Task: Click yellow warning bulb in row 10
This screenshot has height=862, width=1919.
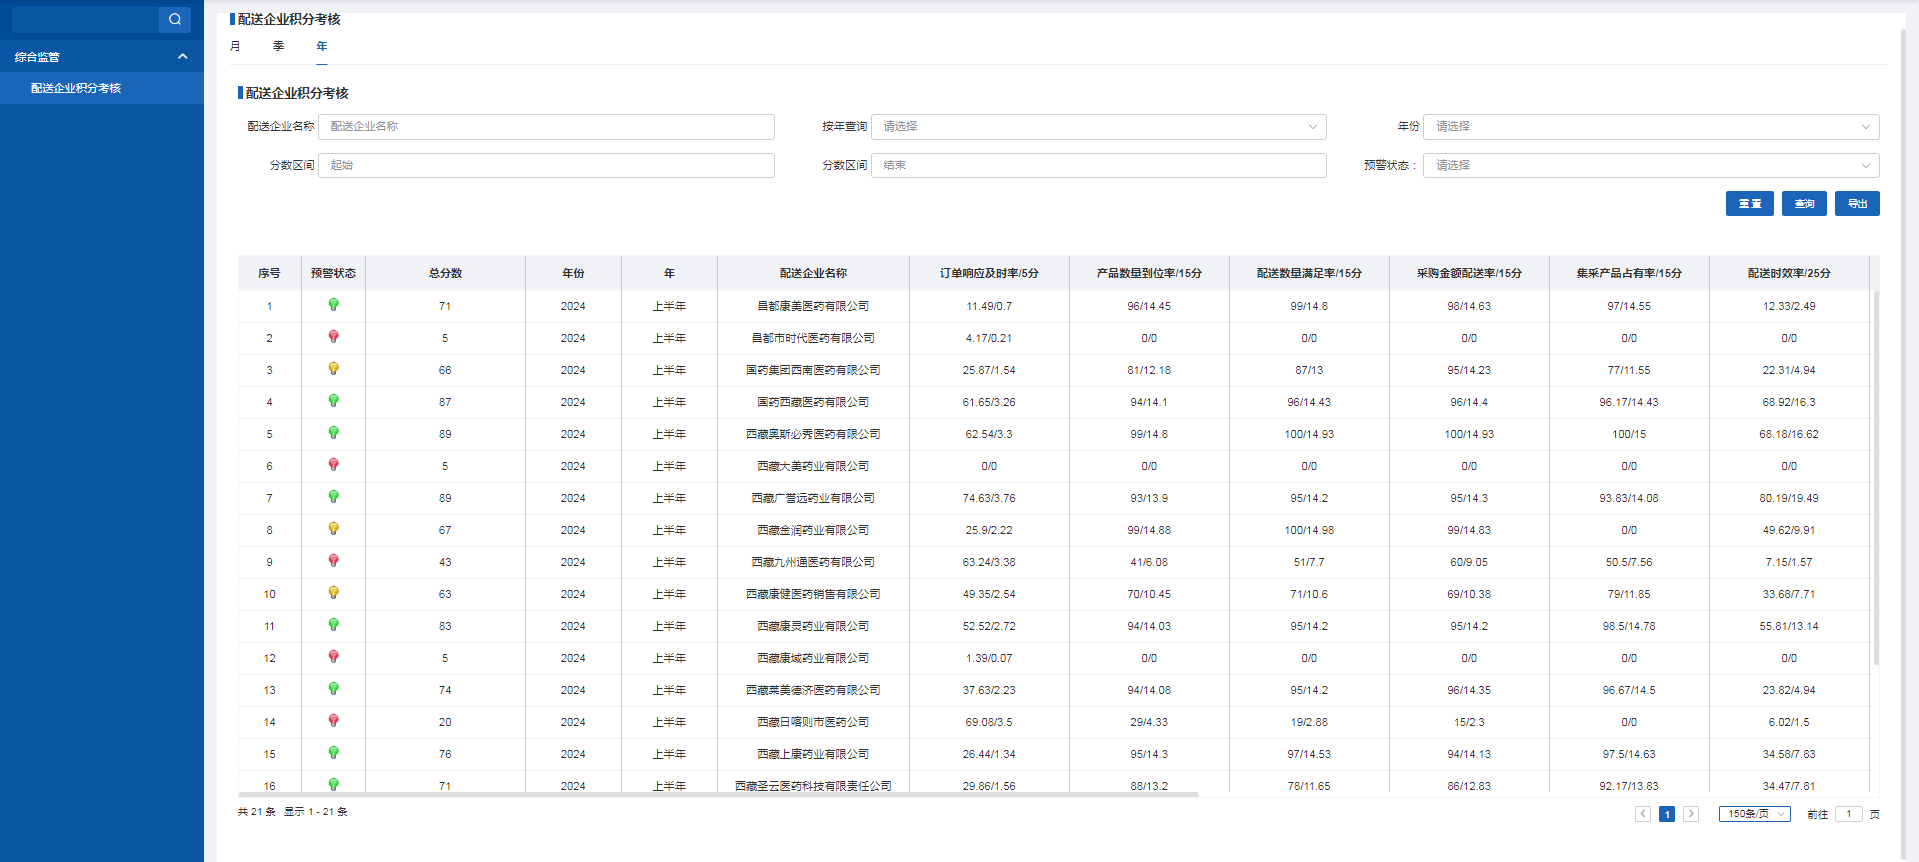Action: coord(333,593)
